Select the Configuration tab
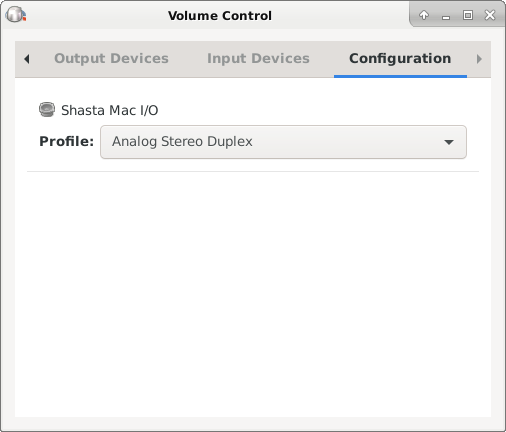The height and width of the screenshot is (432, 506). click(400, 59)
